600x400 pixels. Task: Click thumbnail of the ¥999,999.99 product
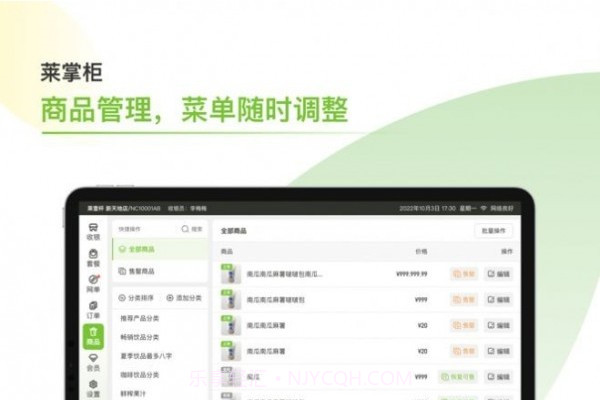point(231,274)
